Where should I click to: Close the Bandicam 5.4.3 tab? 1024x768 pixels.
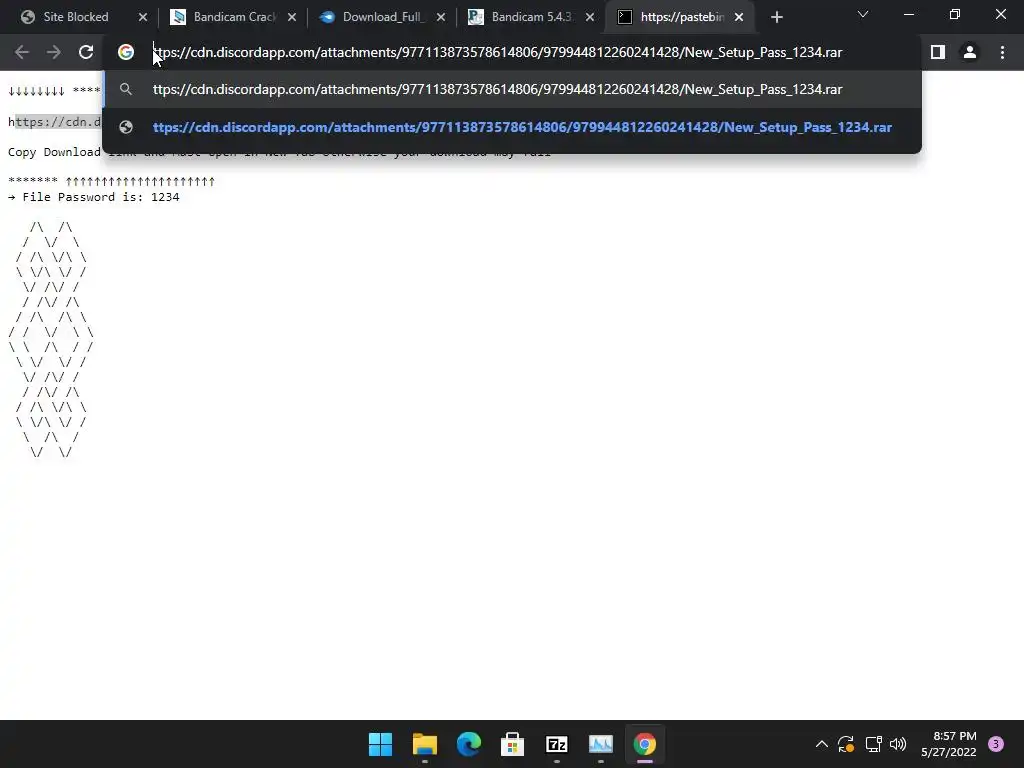pyautogui.click(x=590, y=17)
